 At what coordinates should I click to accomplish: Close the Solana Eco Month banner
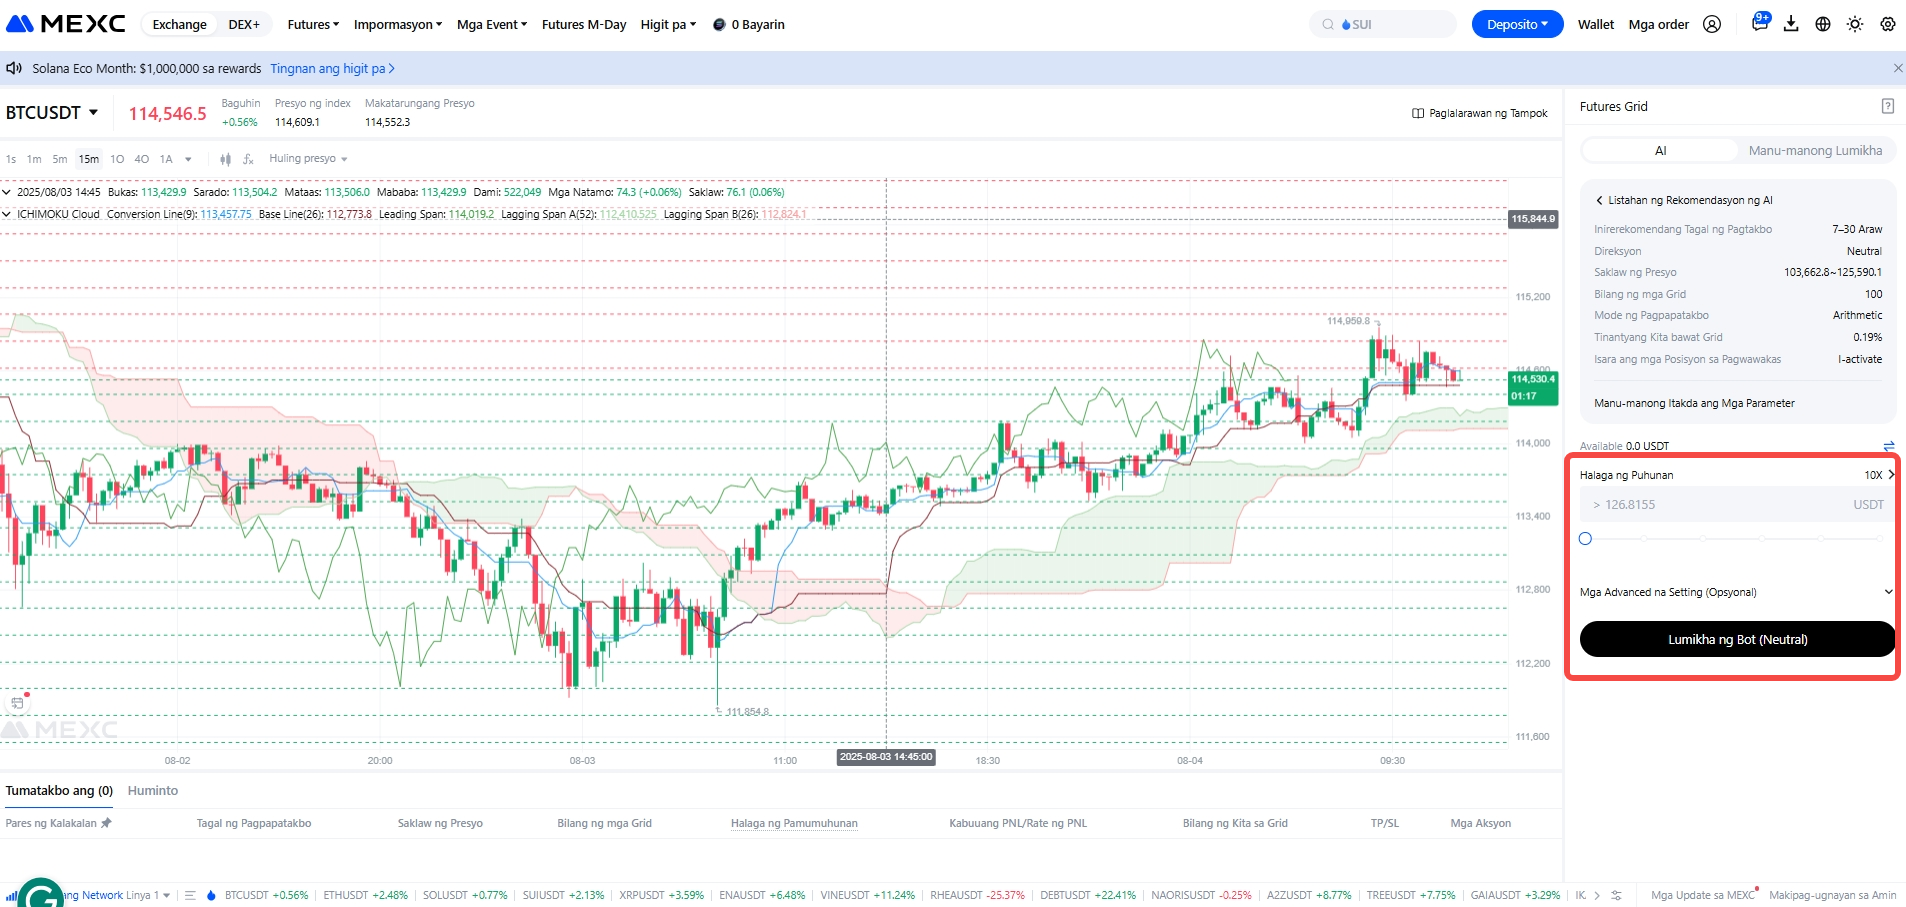(x=1898, y=68)
